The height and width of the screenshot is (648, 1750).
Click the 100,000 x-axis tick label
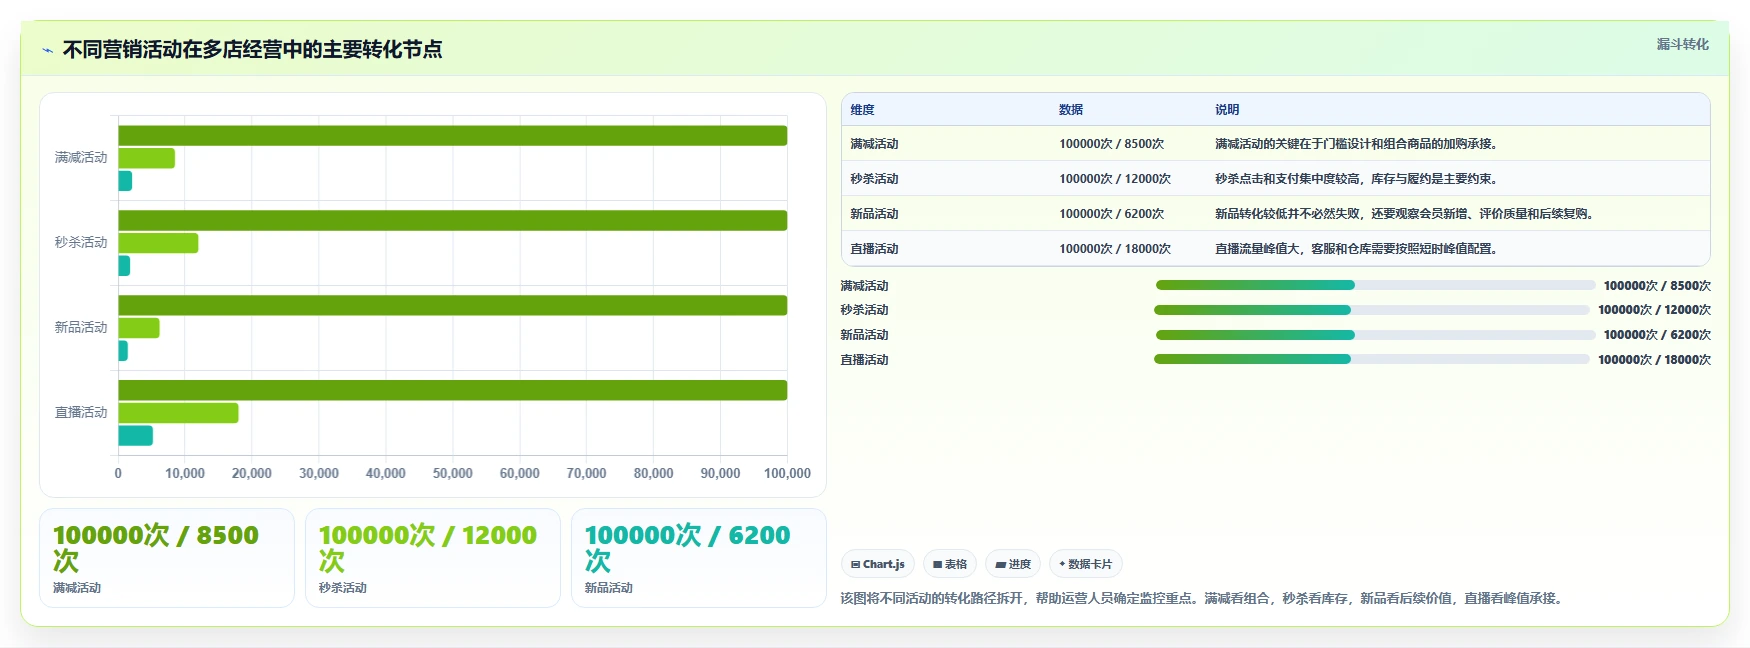coord(787,474)
